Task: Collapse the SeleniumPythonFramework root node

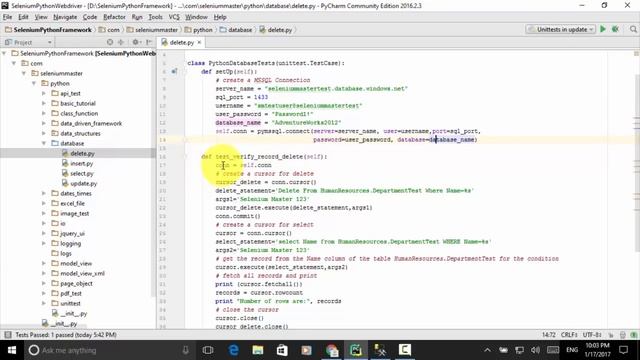Action: click(x=4, y=53)
